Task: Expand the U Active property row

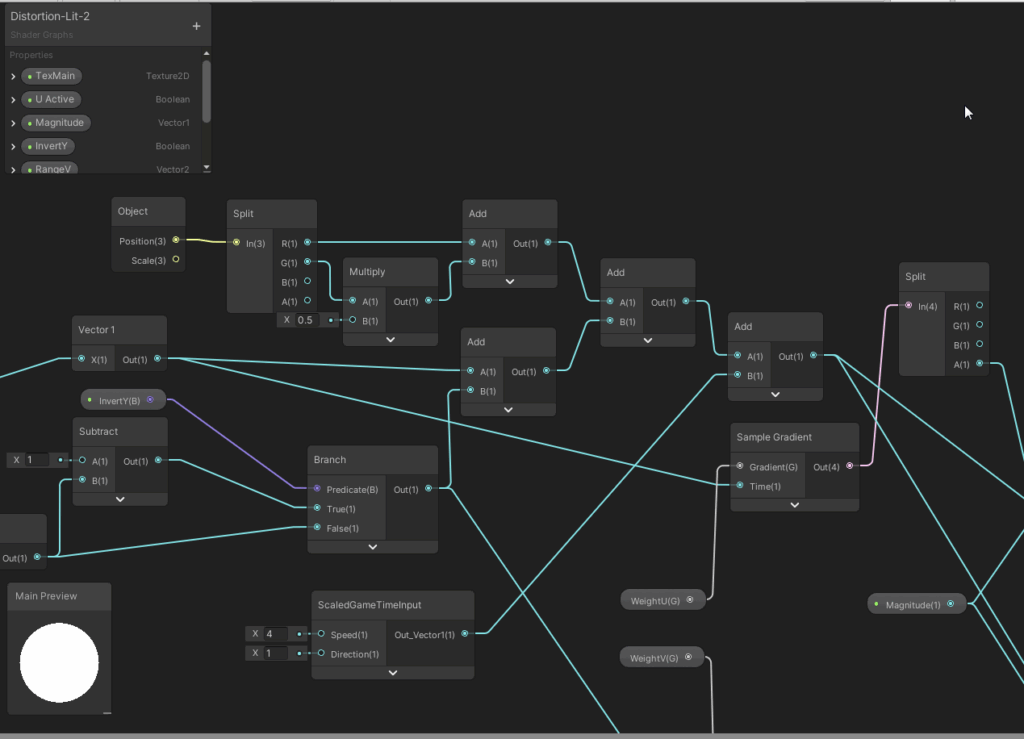Action: tap(14, 100)
